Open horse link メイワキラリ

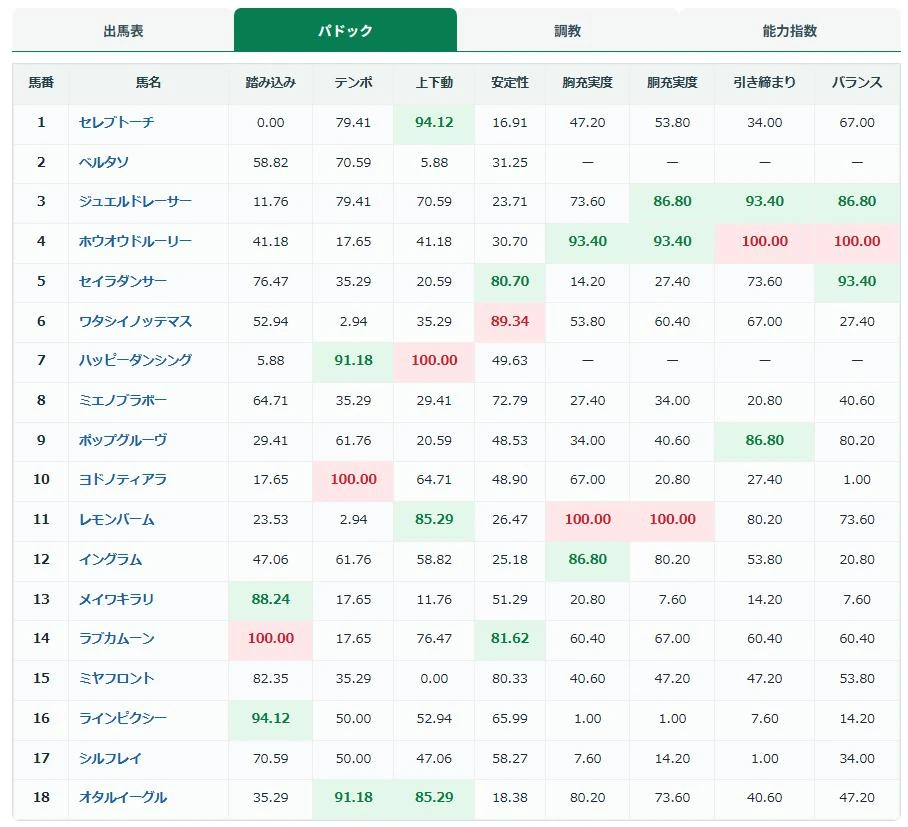(116, 599)
